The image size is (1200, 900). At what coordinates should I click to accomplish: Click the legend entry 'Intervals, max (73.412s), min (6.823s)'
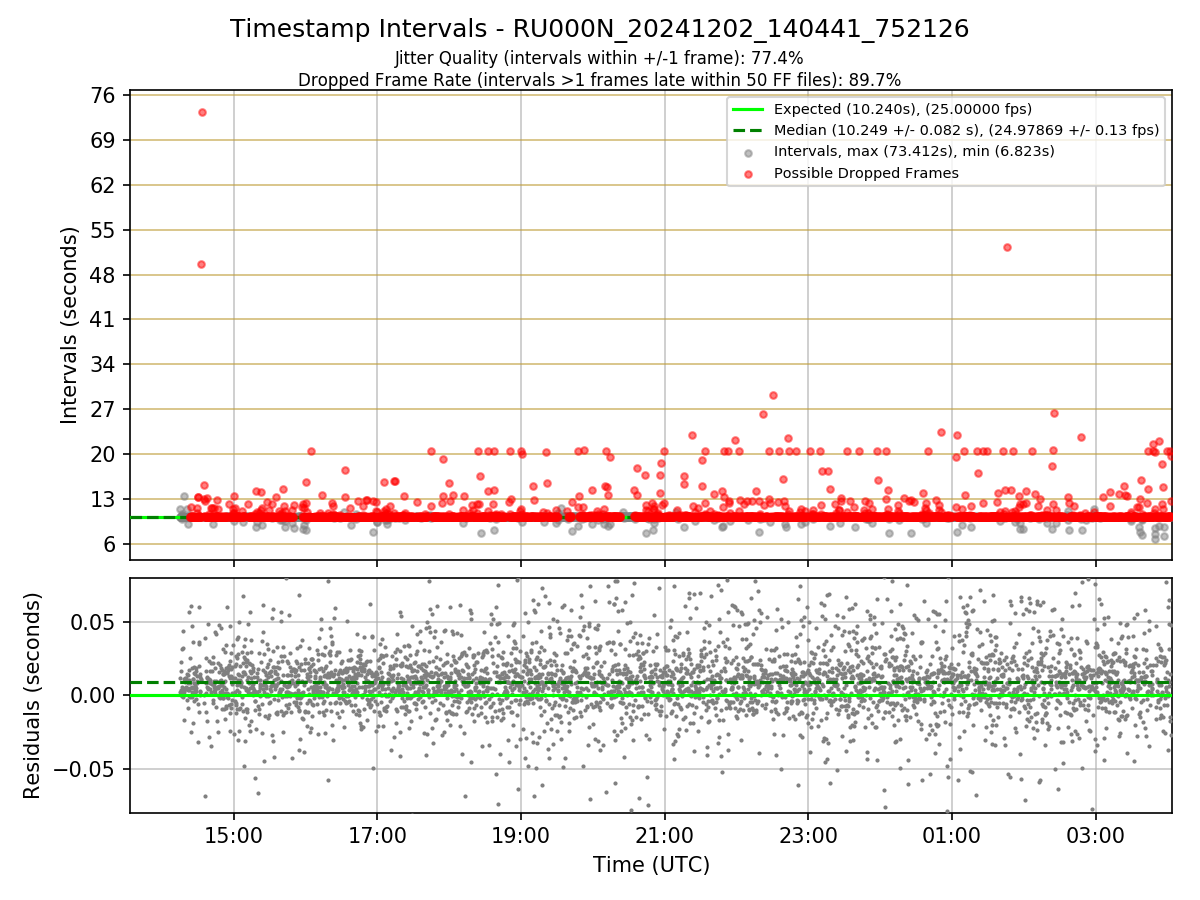click(914, 151)
